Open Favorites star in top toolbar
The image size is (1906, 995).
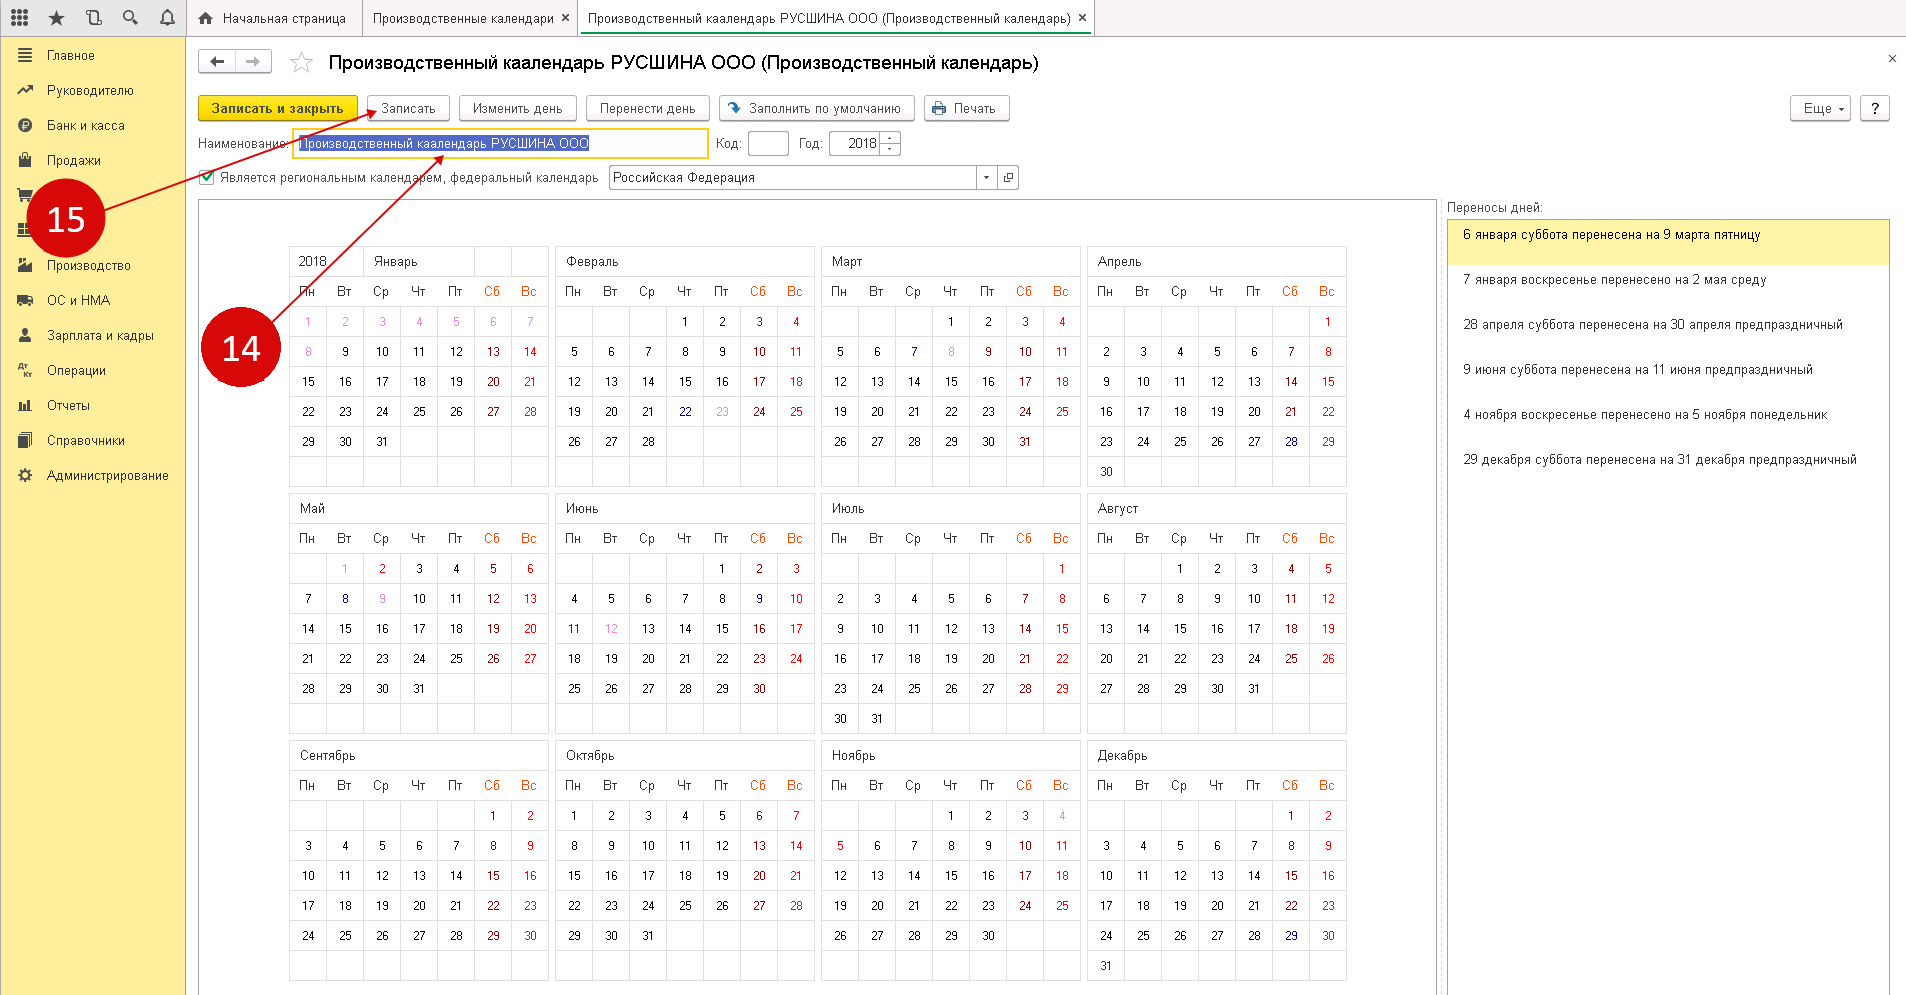pos(57,17)
